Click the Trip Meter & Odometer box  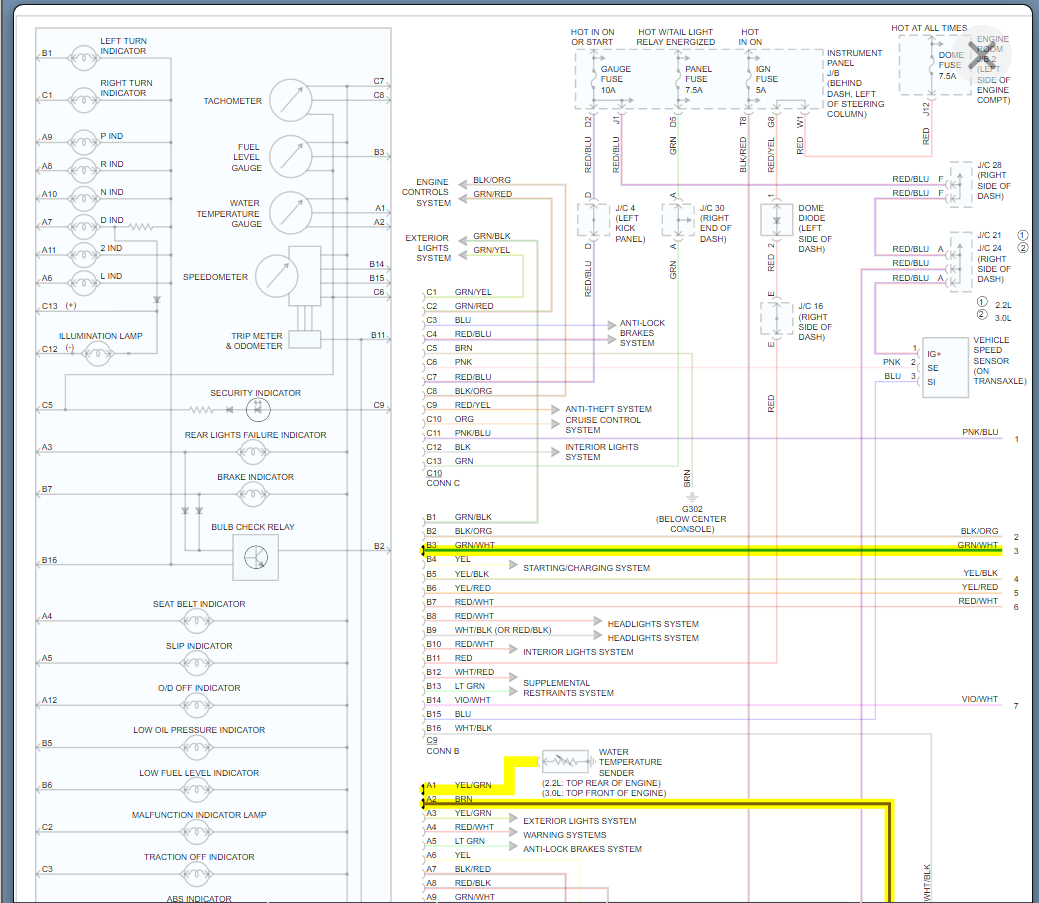click(305, 339)
